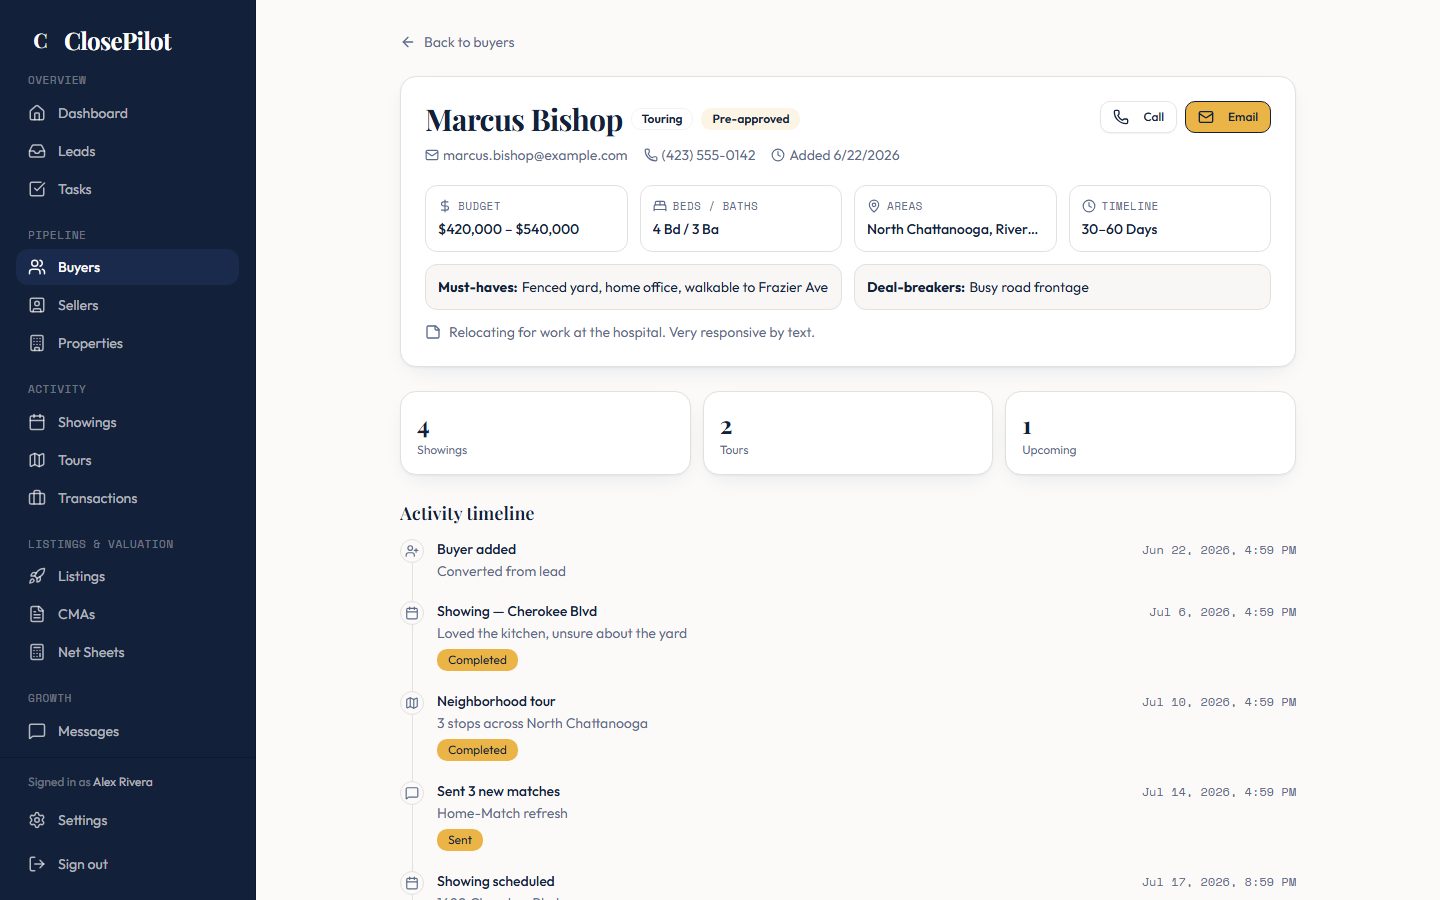
Task: Email Marcus Bishop
Action: 1228,117
